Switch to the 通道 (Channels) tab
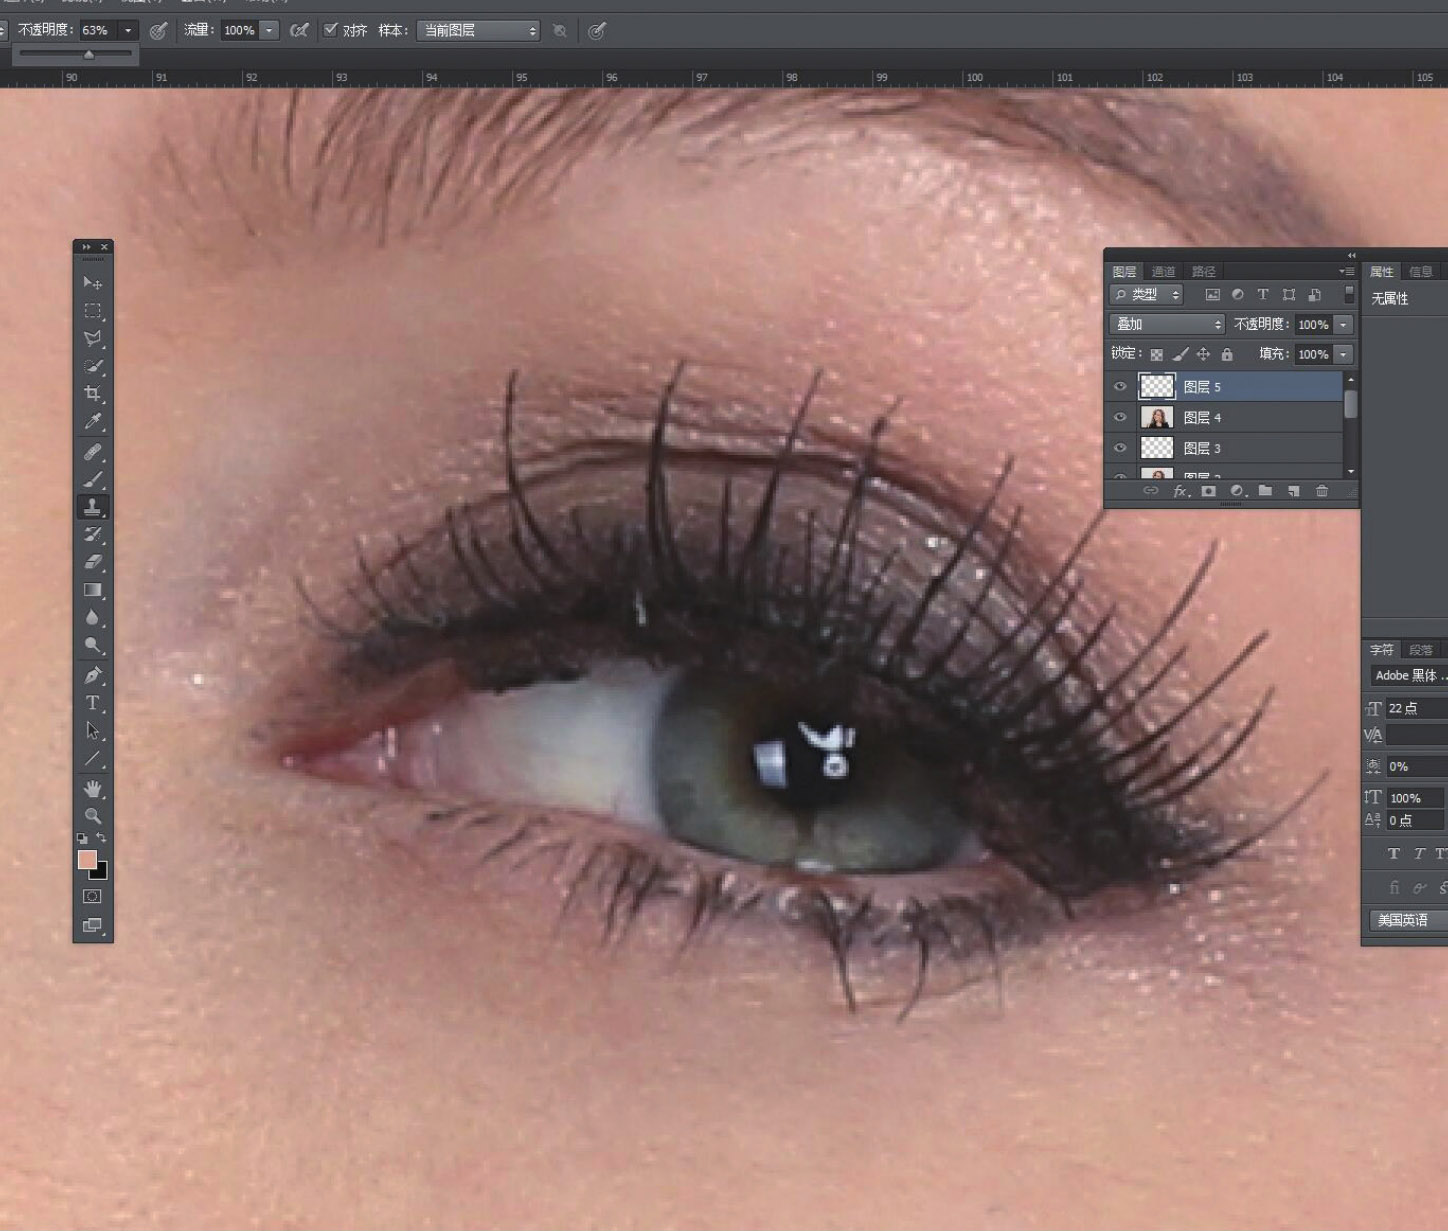1448x1231 pixels. coord(1163,272)
